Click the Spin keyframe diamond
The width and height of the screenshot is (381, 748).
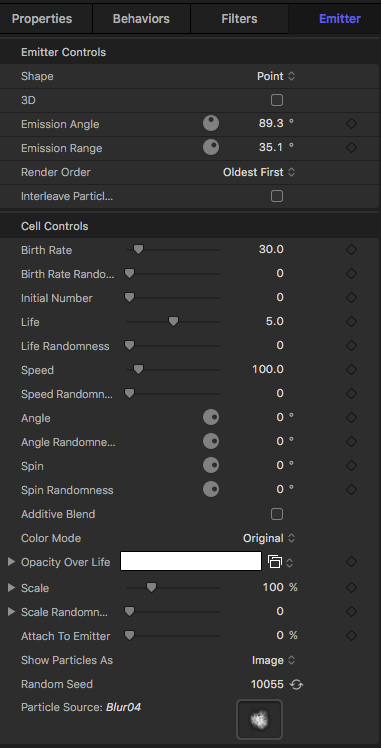point(351,465)
